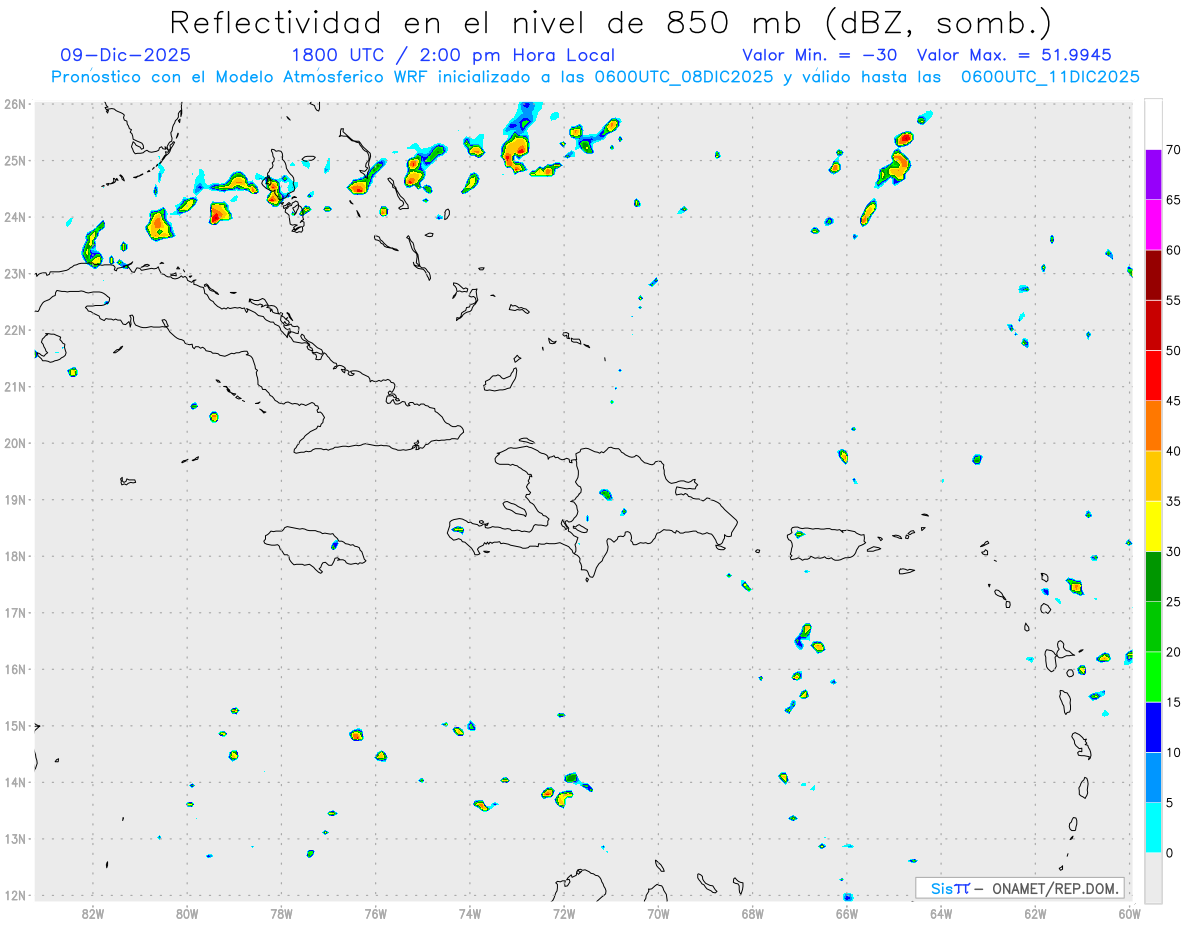Click the latitude label '22N'
This screenshot has height=927, width=1200.
[x=14, y=330]
